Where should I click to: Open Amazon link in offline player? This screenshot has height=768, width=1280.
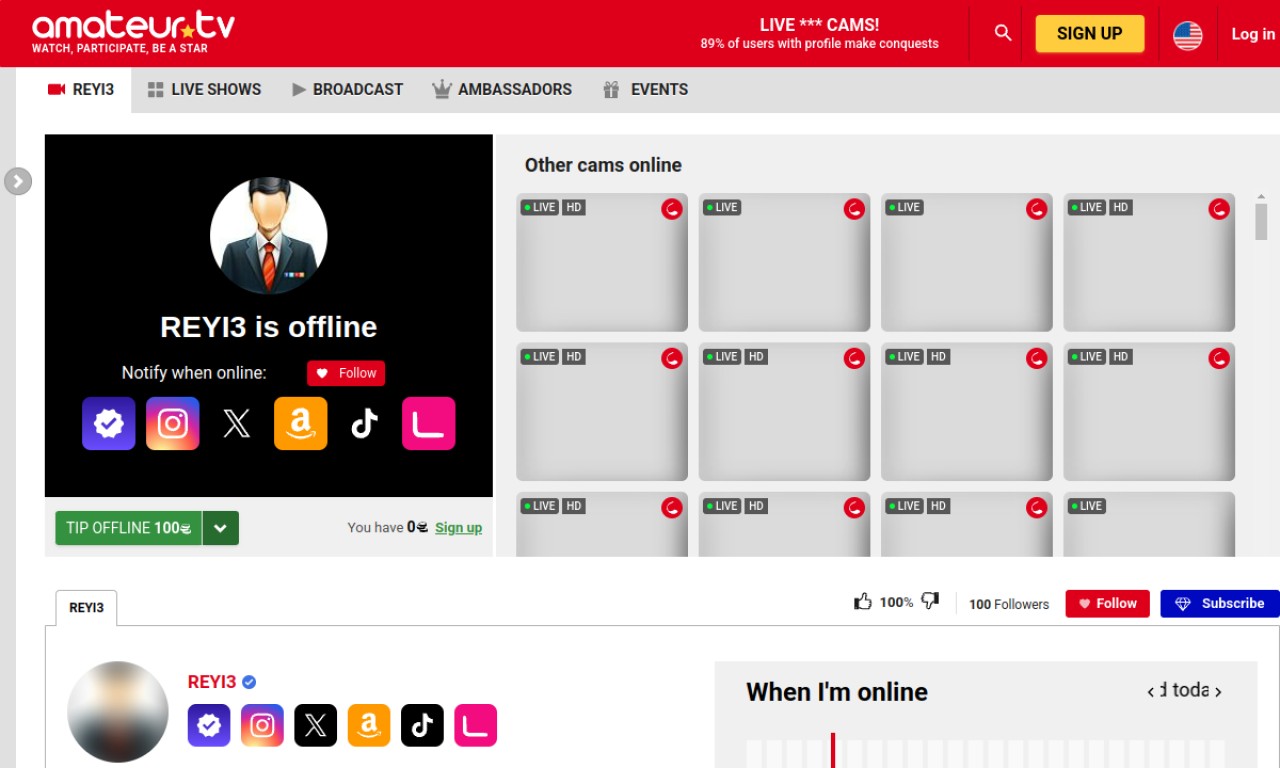pos(301,423)
